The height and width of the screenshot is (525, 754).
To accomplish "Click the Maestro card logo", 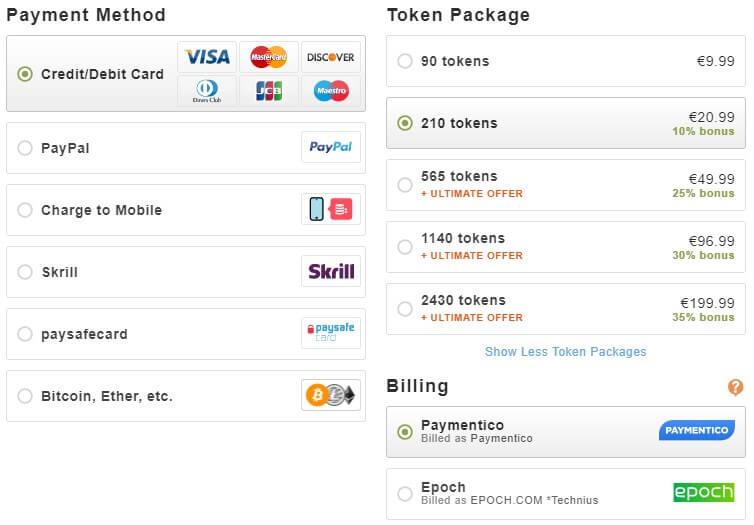I will pyautogui.click(x=331, y=90).
